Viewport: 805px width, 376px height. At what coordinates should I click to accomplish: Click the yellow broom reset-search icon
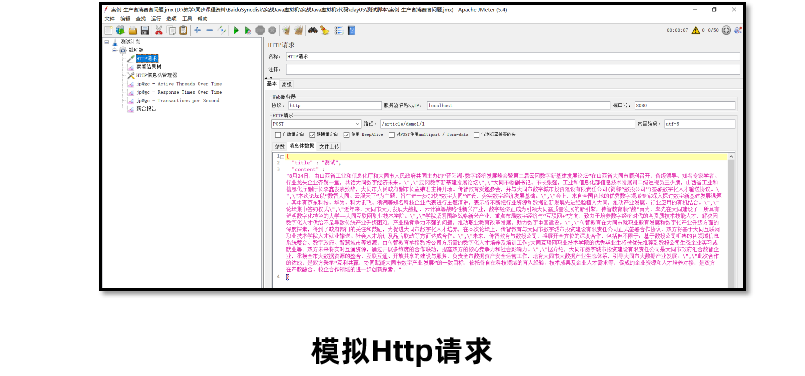(x=324, y=31)
